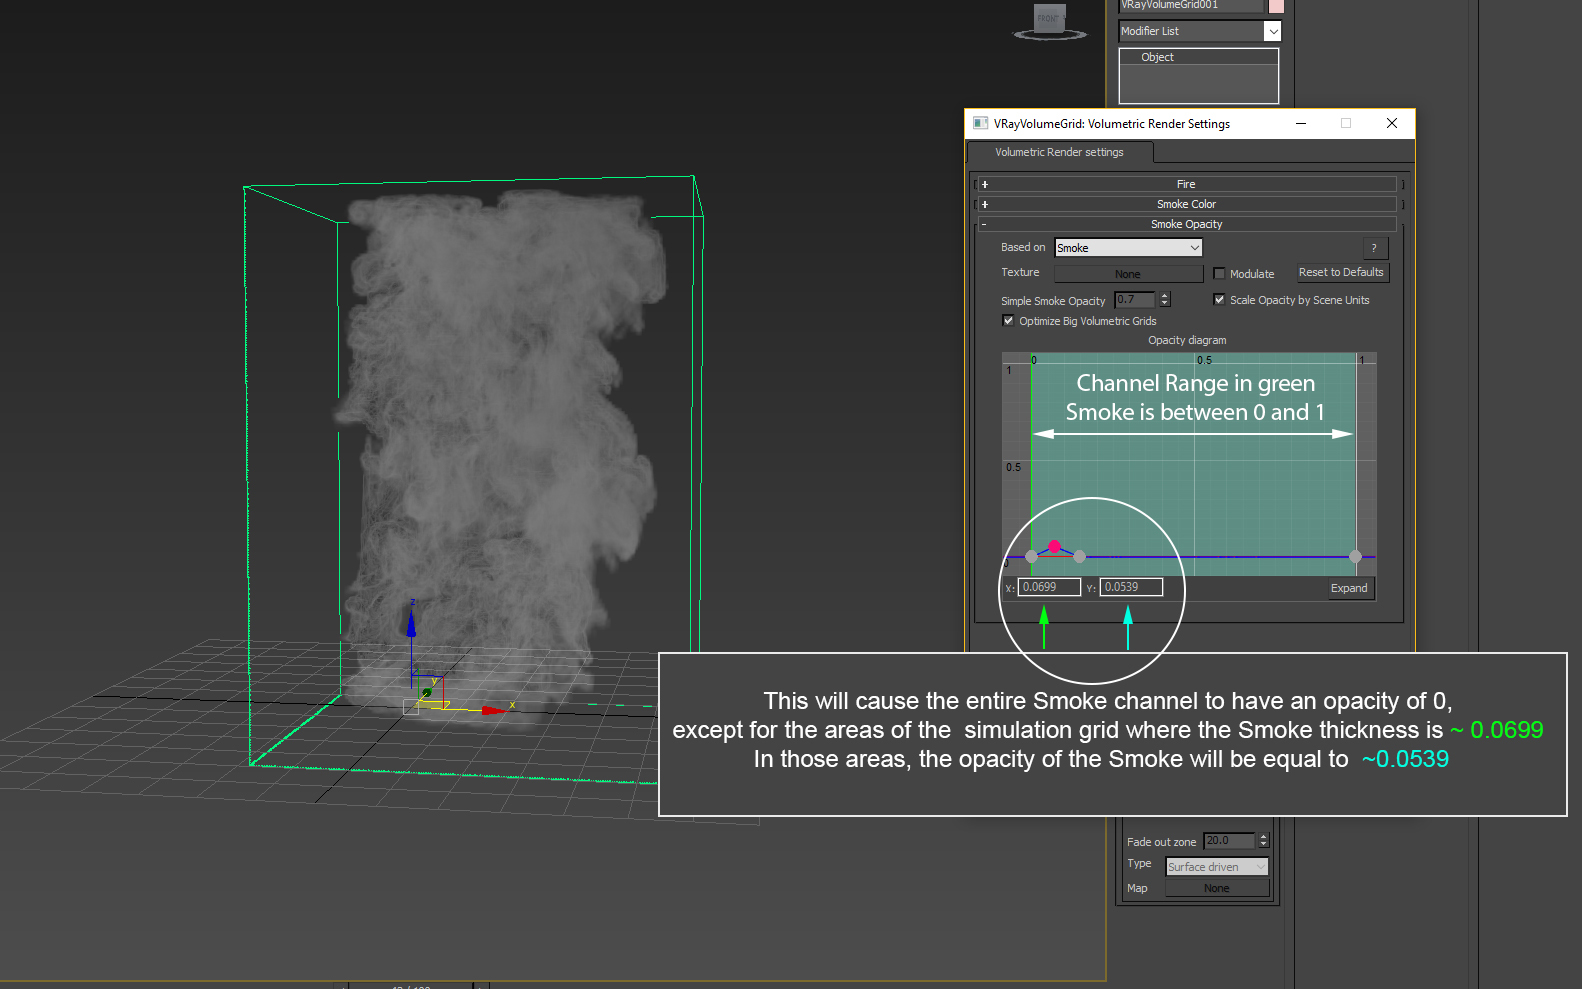Click the plus icon of the Smoke Color rollout
1582x989 pixels.
985,204
